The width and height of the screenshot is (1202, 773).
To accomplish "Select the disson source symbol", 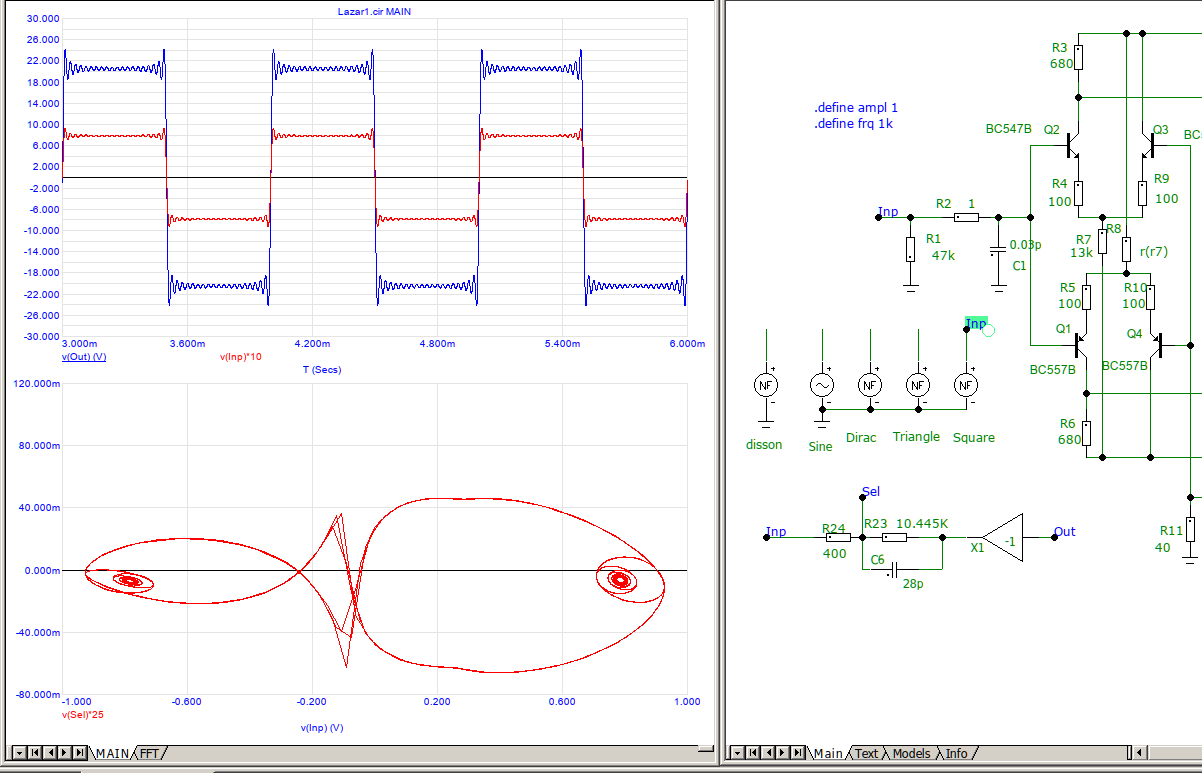I will click(x=765, y=385).
